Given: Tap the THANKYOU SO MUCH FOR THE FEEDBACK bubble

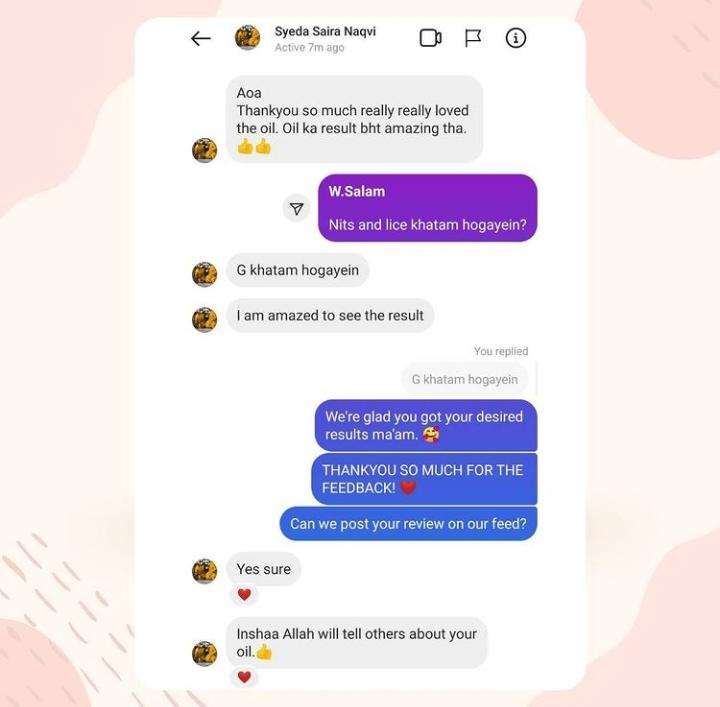Looking at the screenshot, I should point(424,479).
